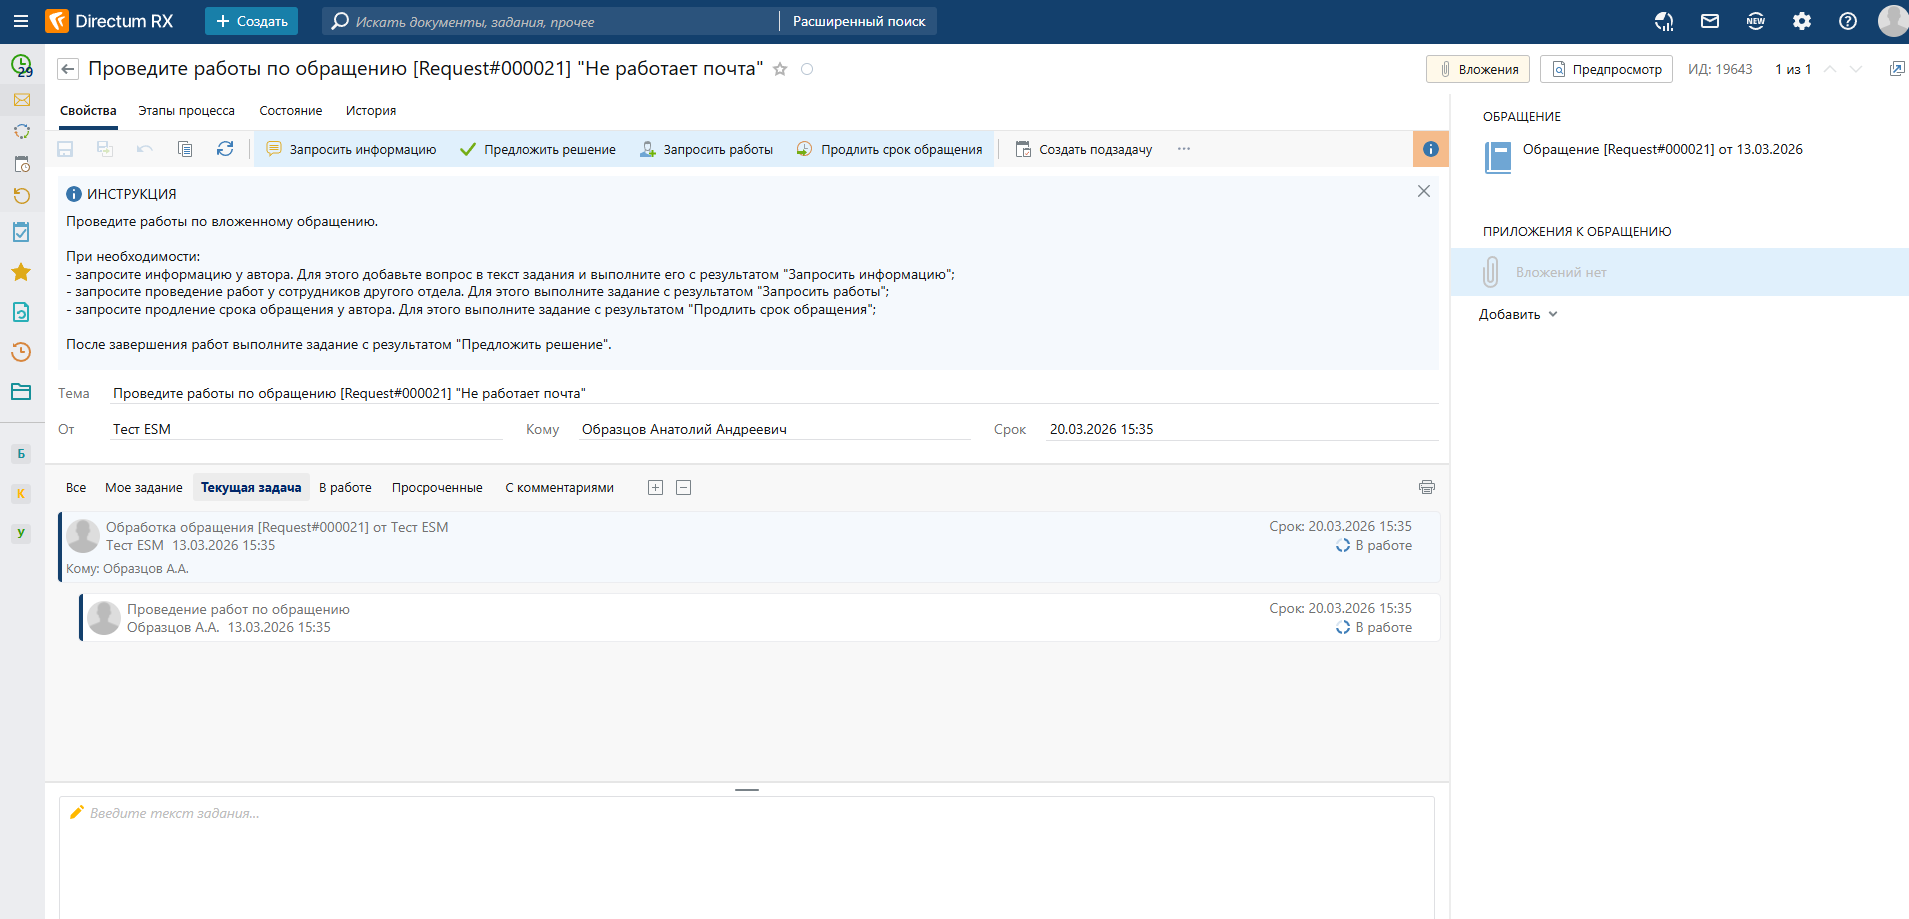Switch to Этапы процесса tab
The image size is (1909, 919).
click(x=186, y=111)
